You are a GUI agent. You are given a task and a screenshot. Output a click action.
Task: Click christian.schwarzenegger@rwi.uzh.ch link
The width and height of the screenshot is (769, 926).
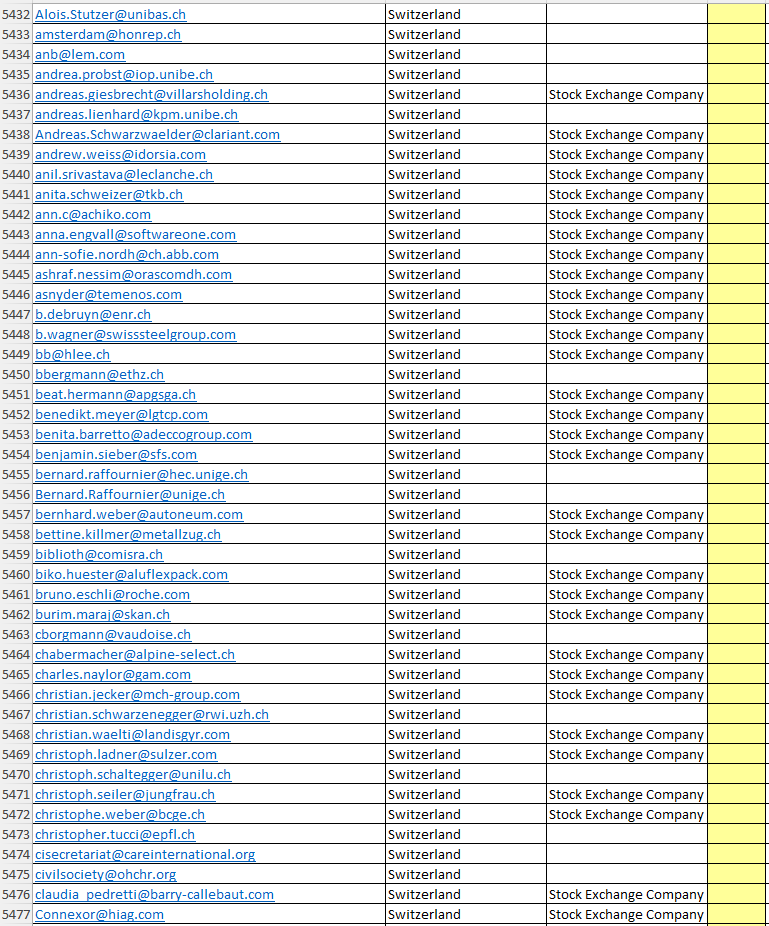(x=152, y=715)
